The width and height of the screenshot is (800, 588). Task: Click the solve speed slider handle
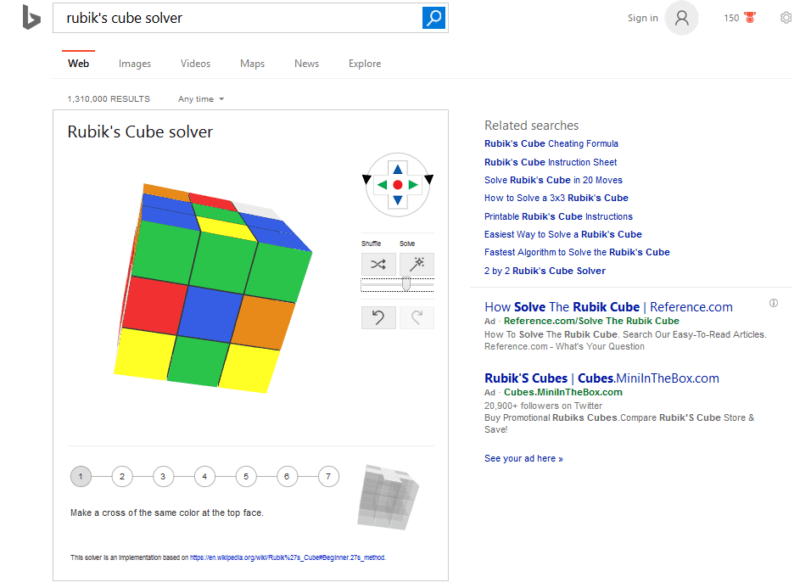(407, 284)
